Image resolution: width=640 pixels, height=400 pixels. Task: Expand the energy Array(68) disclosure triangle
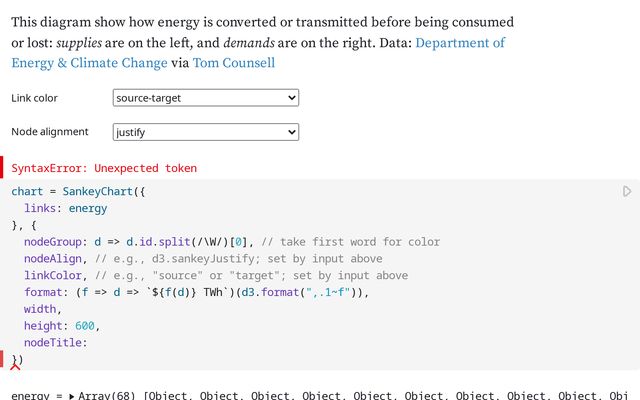point(71,396)
